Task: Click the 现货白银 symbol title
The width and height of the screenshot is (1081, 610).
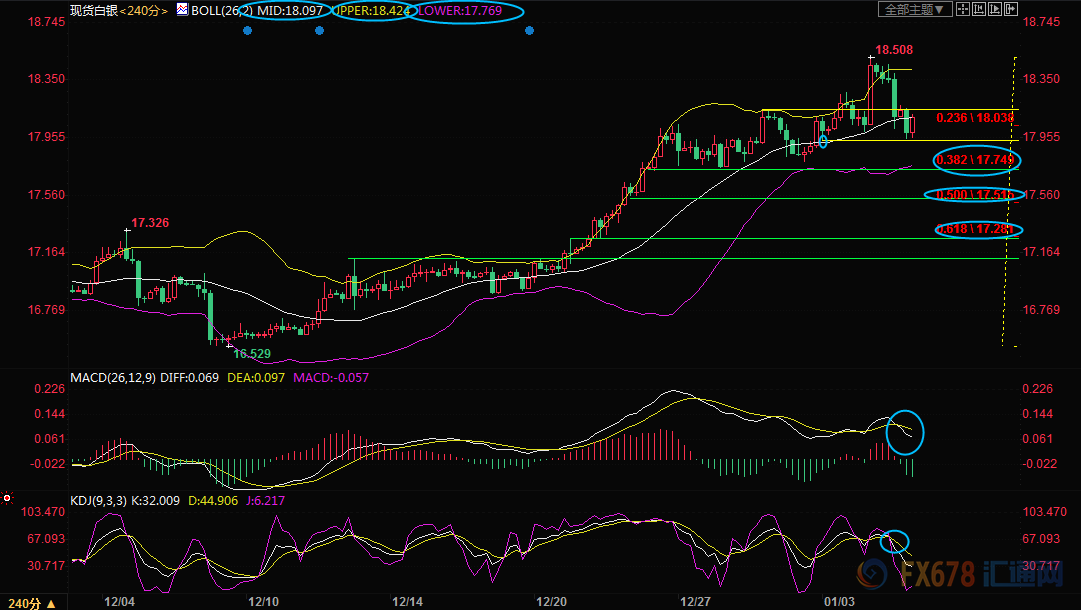Action: pyautogui.click(x=94, y=10)
